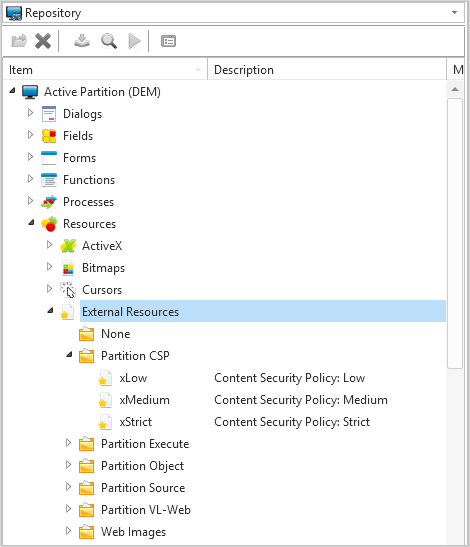The image size is (470, 547).
Task: Click the ActiveX green X icon
Action: pos(68,246)
